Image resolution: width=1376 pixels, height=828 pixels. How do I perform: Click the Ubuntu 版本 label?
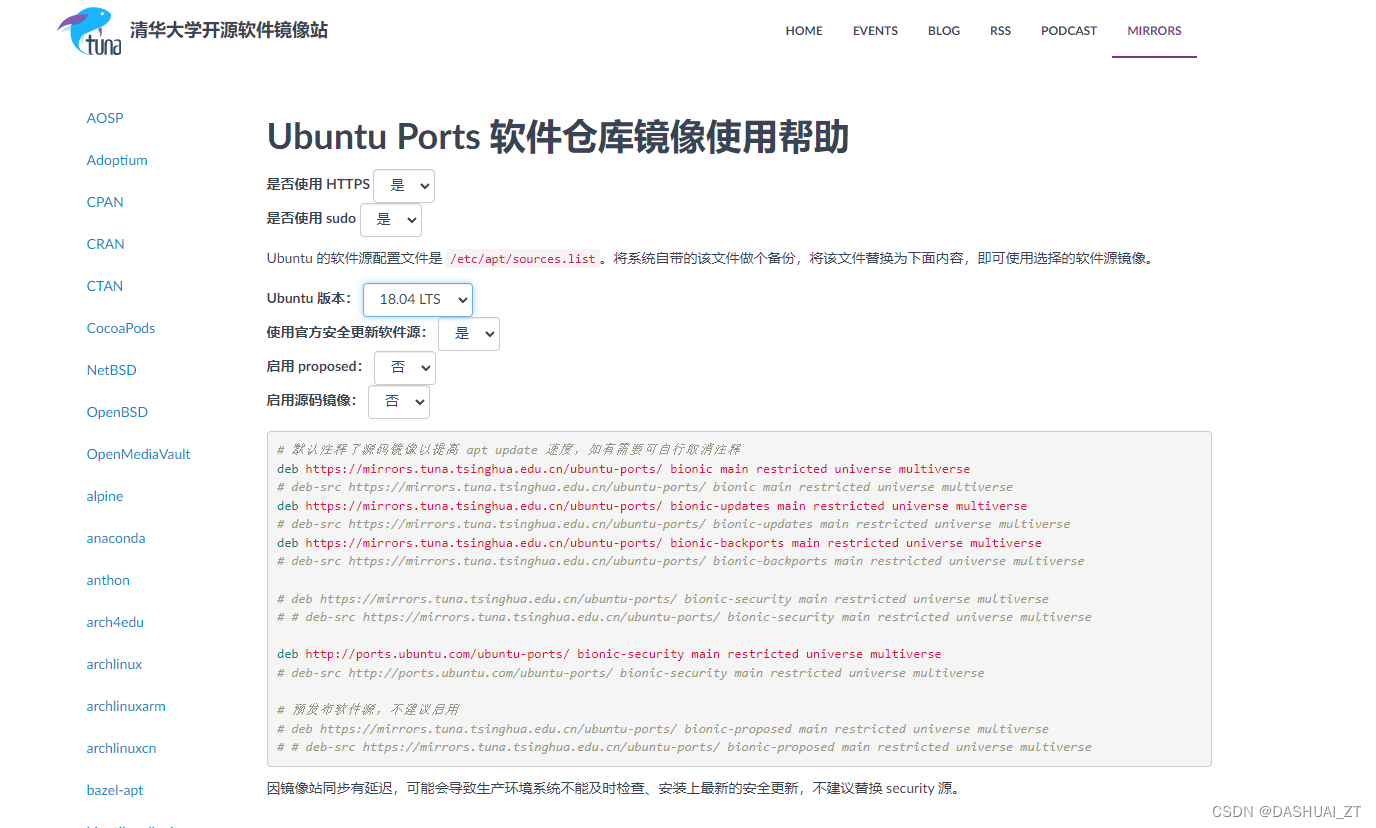[x=308, y=299]
